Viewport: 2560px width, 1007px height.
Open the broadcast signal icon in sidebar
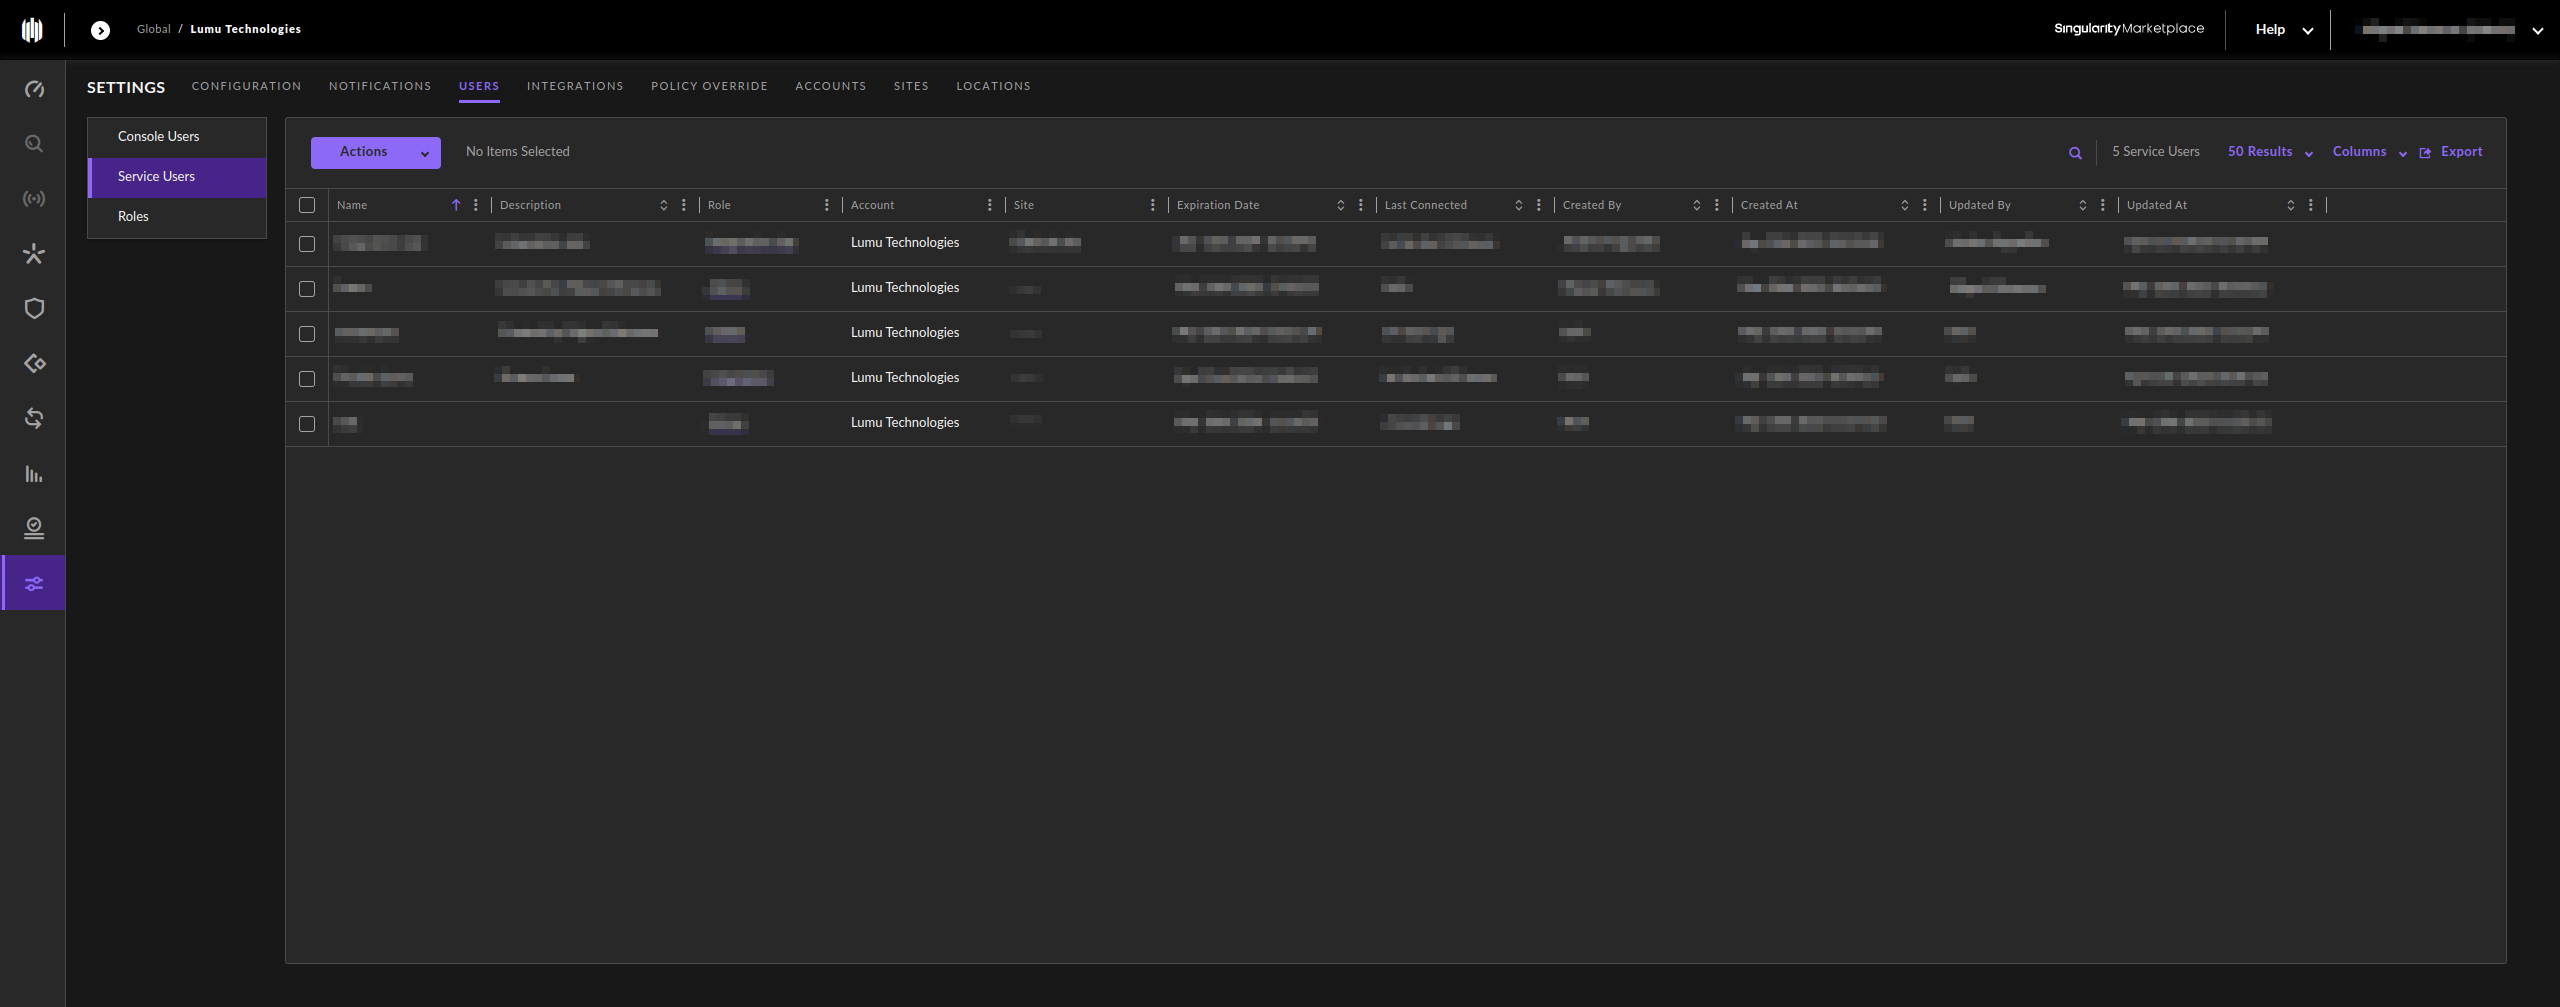click(34, 199)
